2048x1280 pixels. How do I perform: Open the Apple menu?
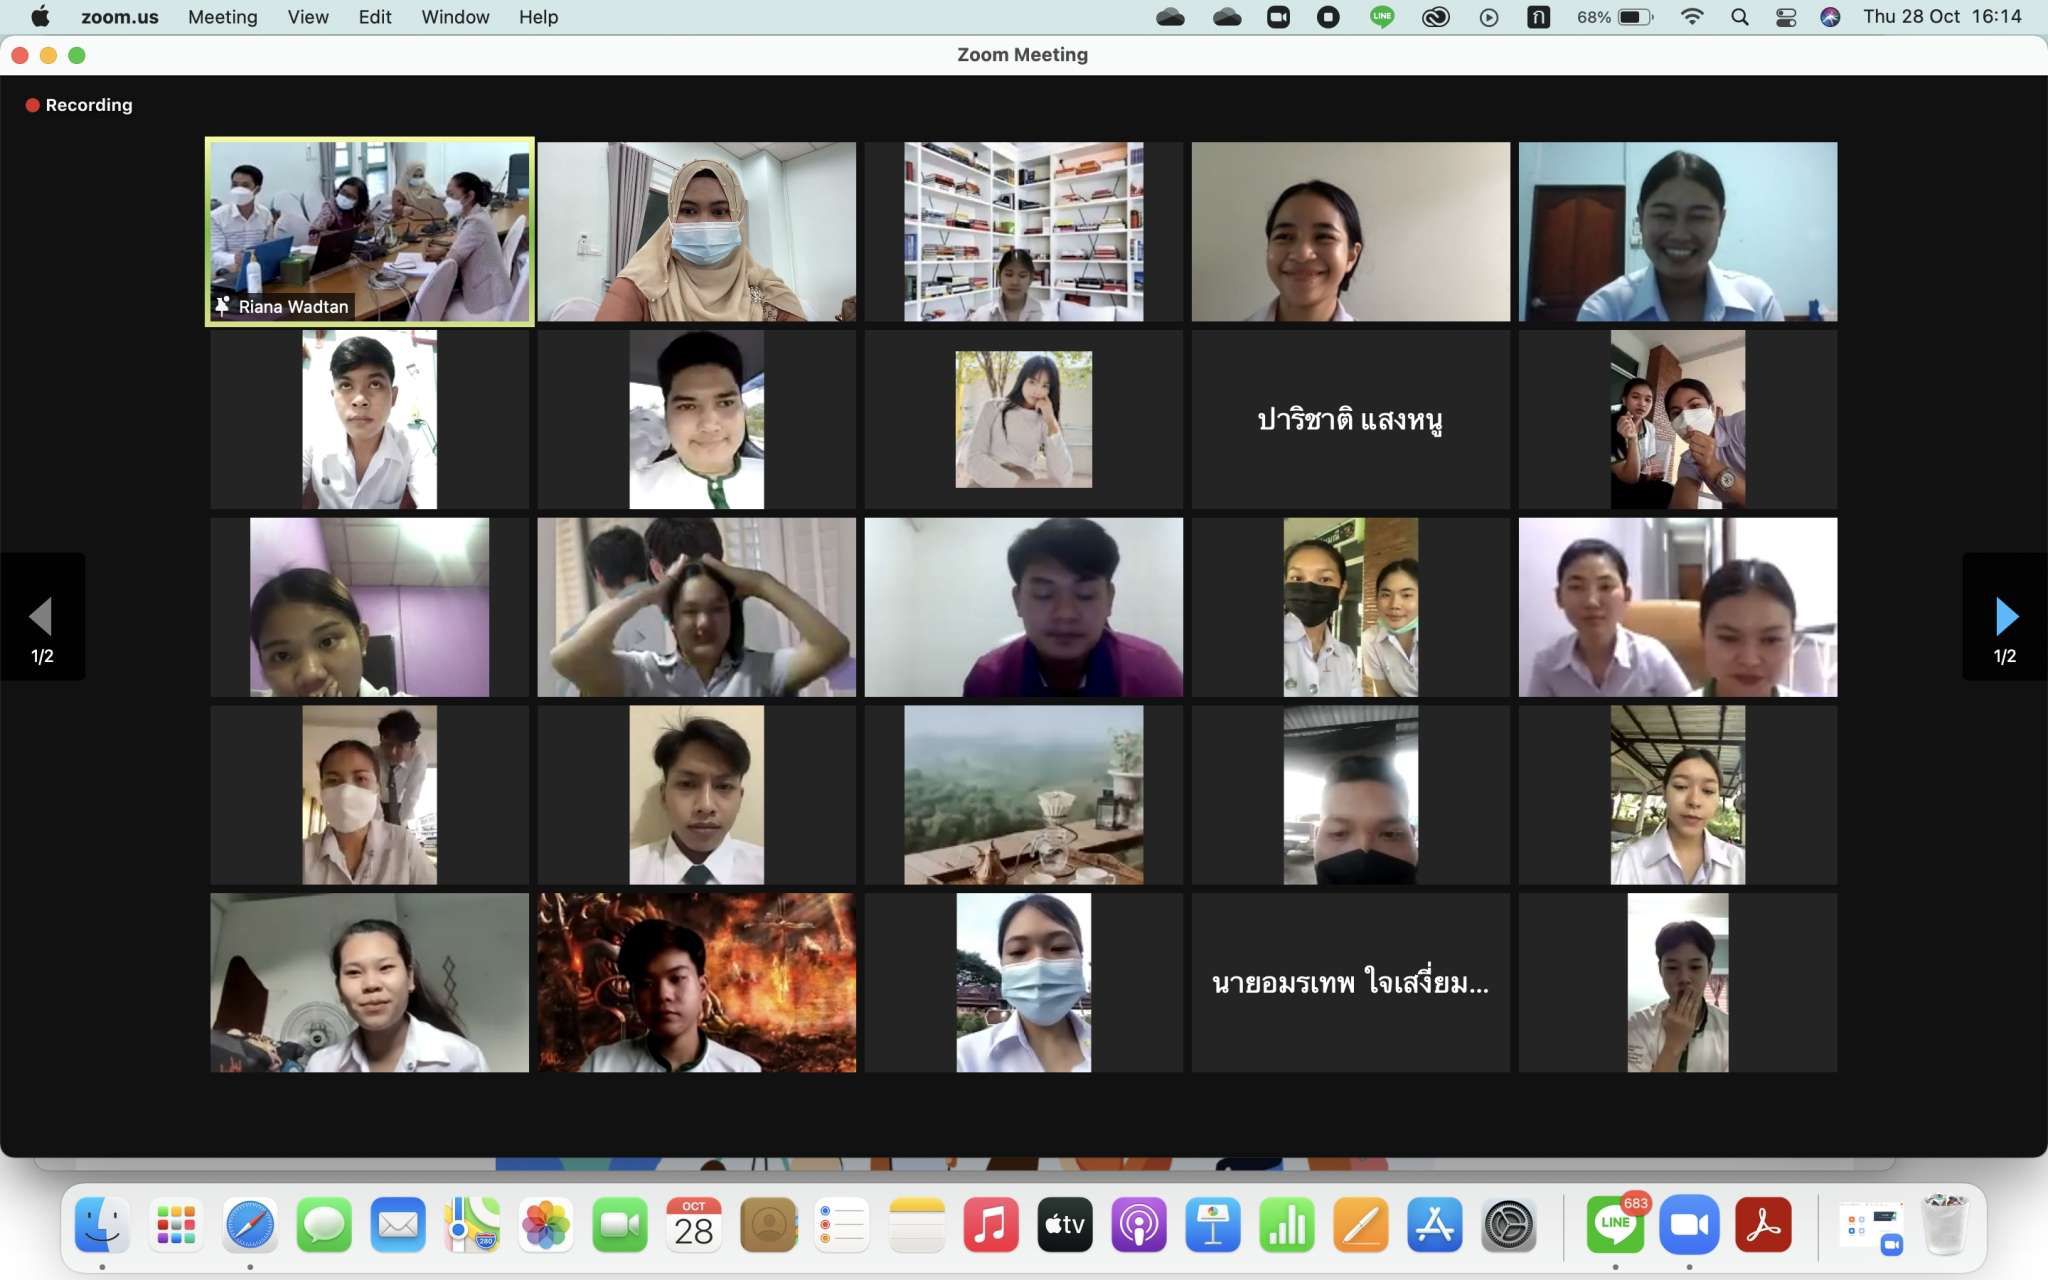coord(40,17)
